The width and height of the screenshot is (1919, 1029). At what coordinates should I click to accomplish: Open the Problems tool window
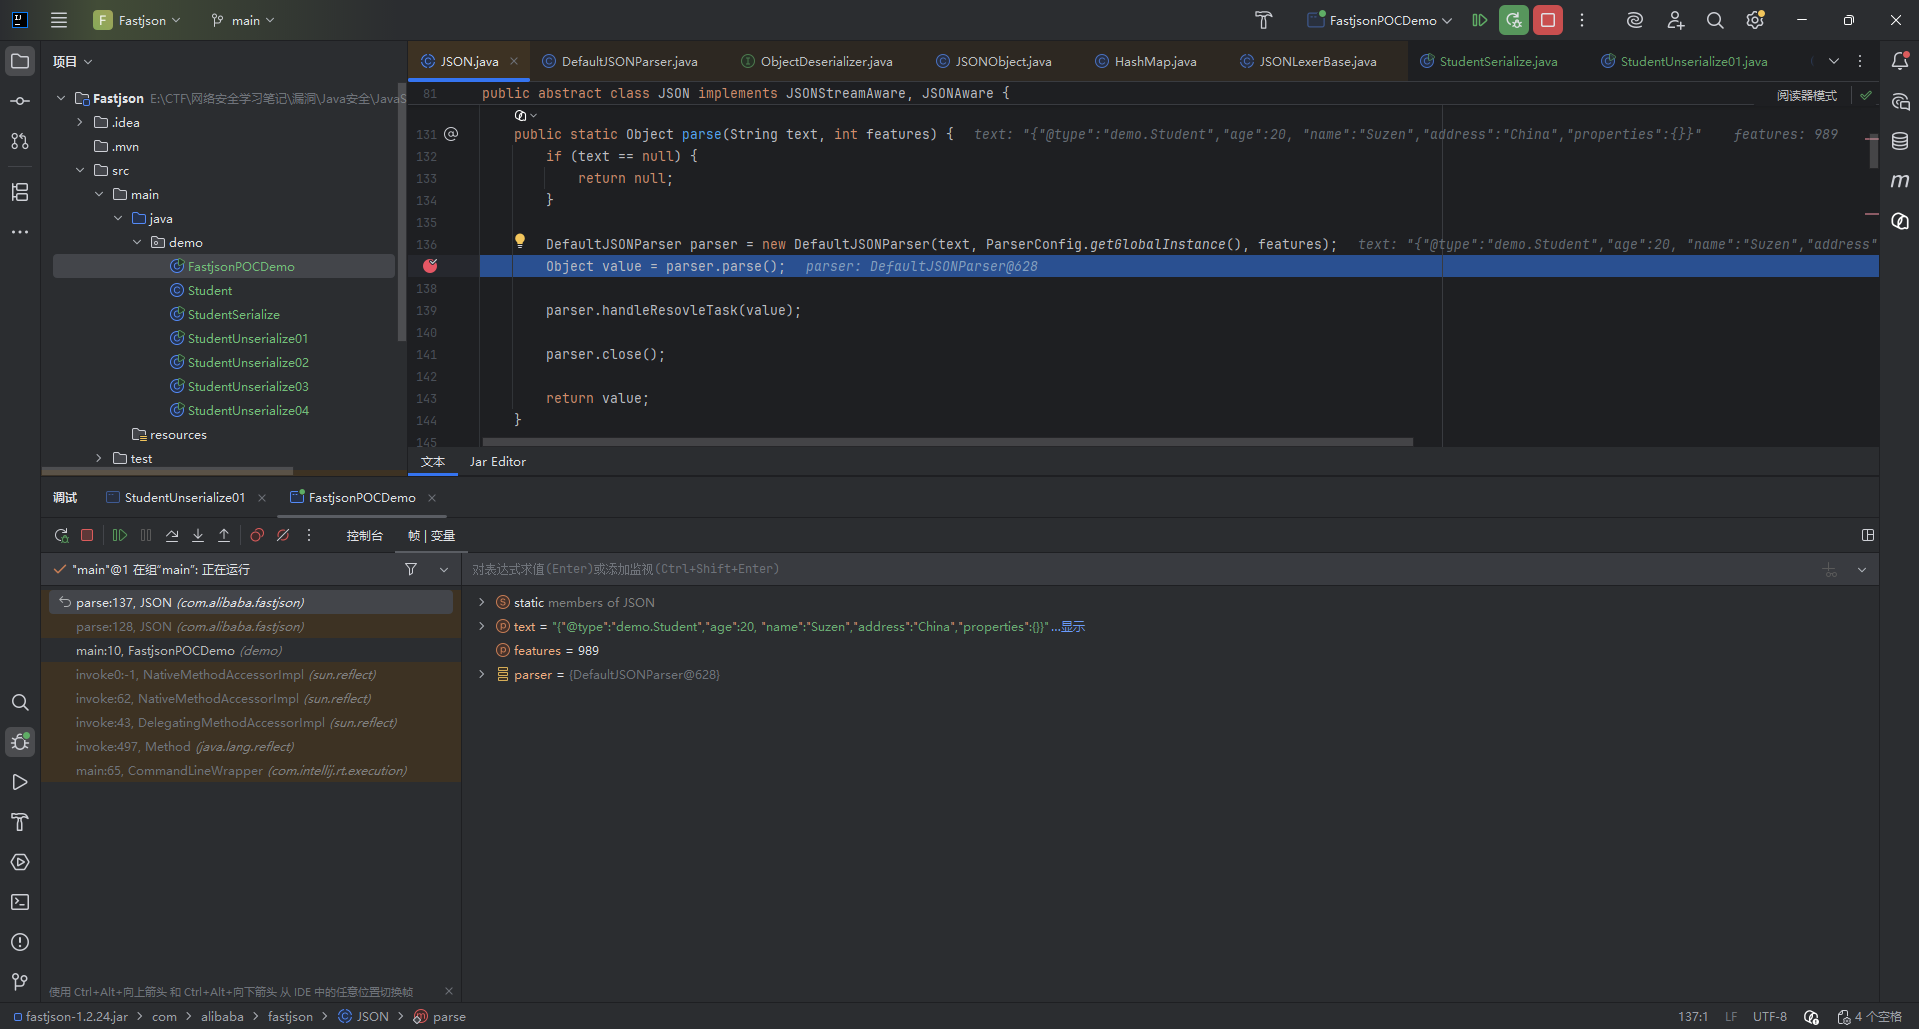click(x=20, y=942)
